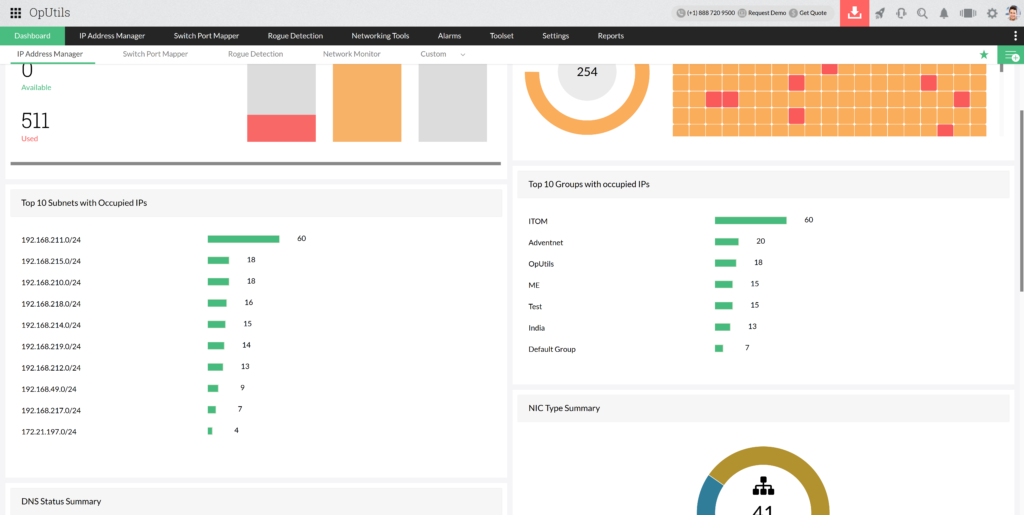This screenshot has width=1024, height=515.
Task: Open the apps grid launcher
Action: [x=15, y=13]
